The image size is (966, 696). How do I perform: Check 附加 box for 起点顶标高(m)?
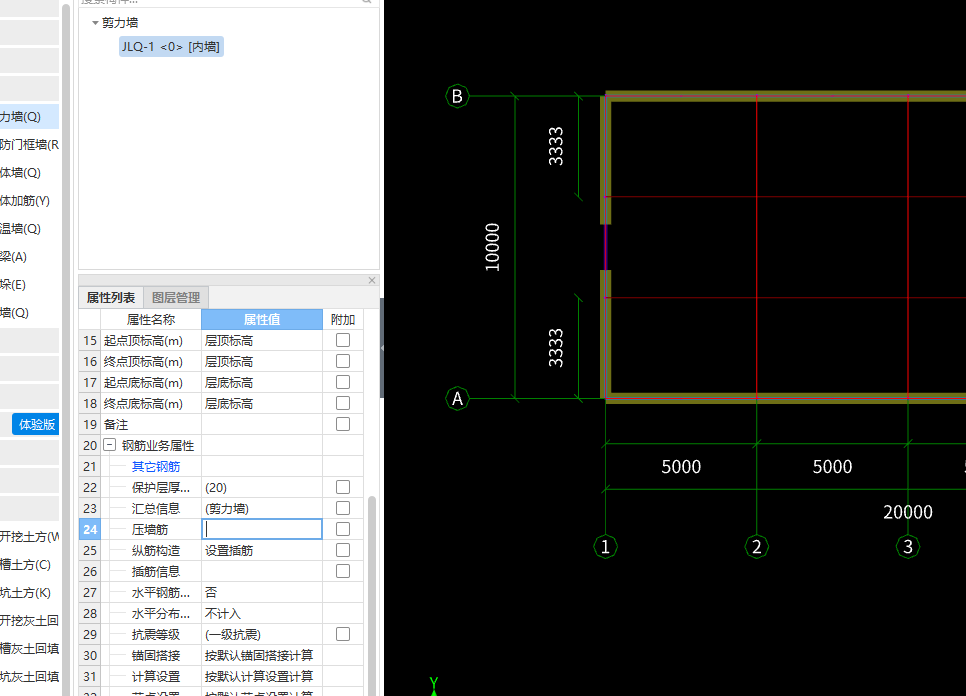(x=343, y=340)
